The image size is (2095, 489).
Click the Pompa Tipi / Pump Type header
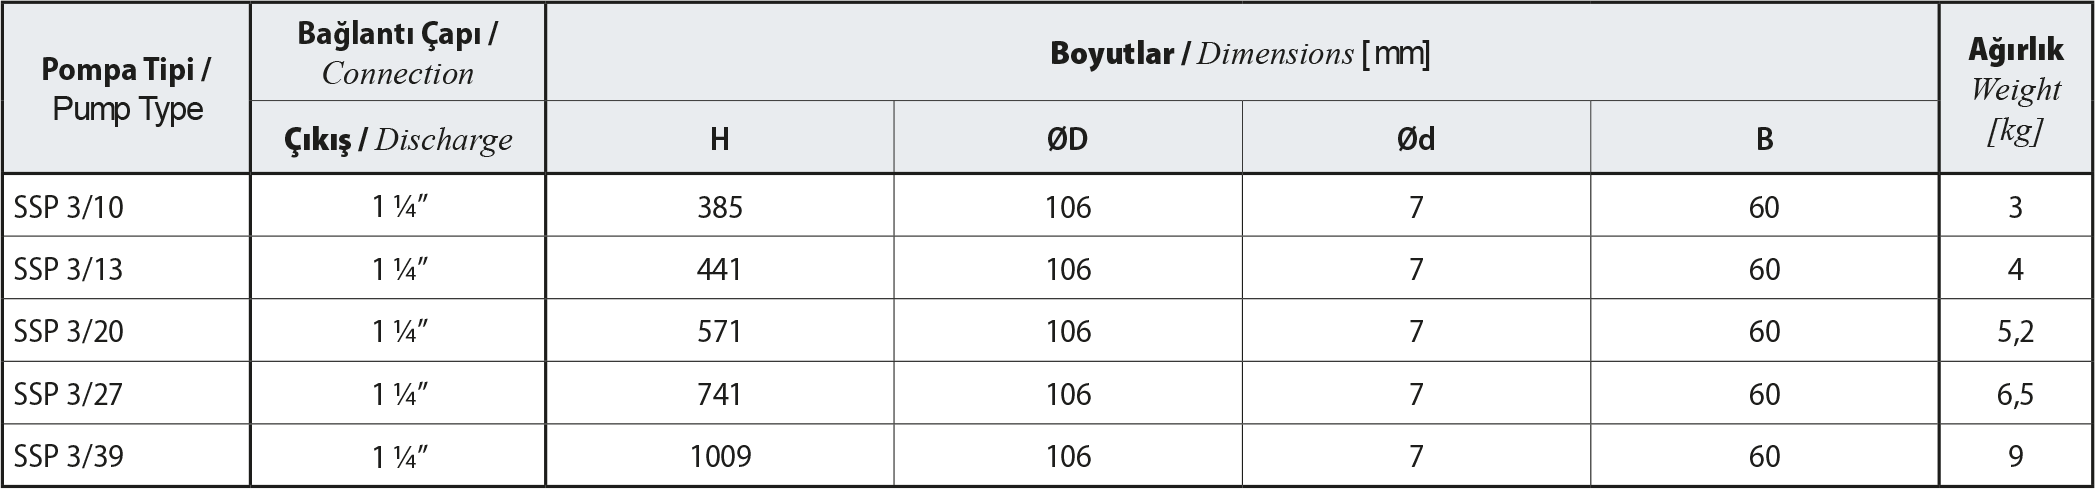pyautogui.click(x=126, y=88)
